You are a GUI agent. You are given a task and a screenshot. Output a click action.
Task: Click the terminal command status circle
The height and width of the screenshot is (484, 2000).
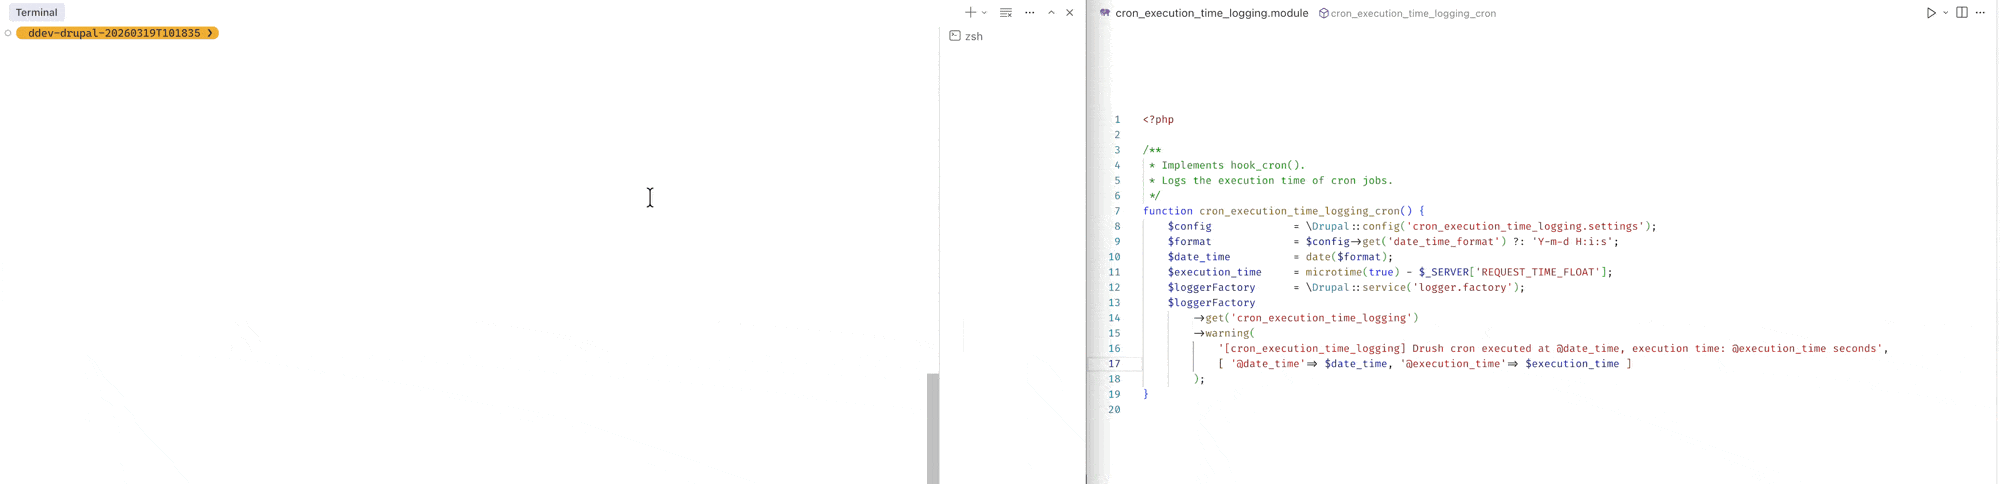[x=8, y=33]
